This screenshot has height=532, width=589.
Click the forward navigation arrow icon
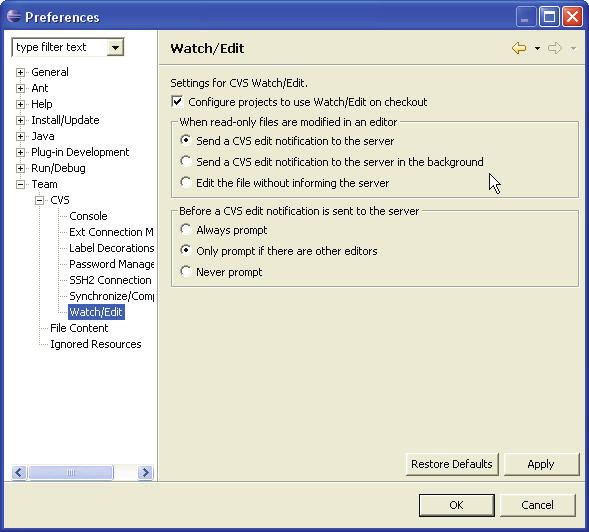(555, 48)
